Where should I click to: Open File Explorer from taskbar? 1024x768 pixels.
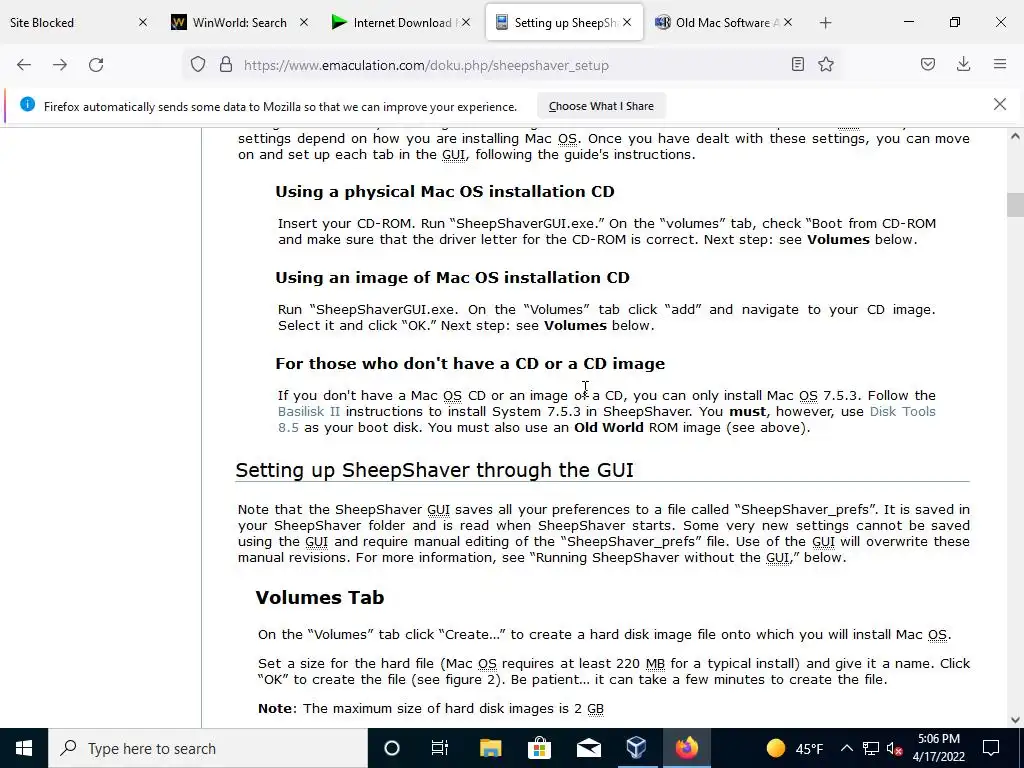coord(490,748)
